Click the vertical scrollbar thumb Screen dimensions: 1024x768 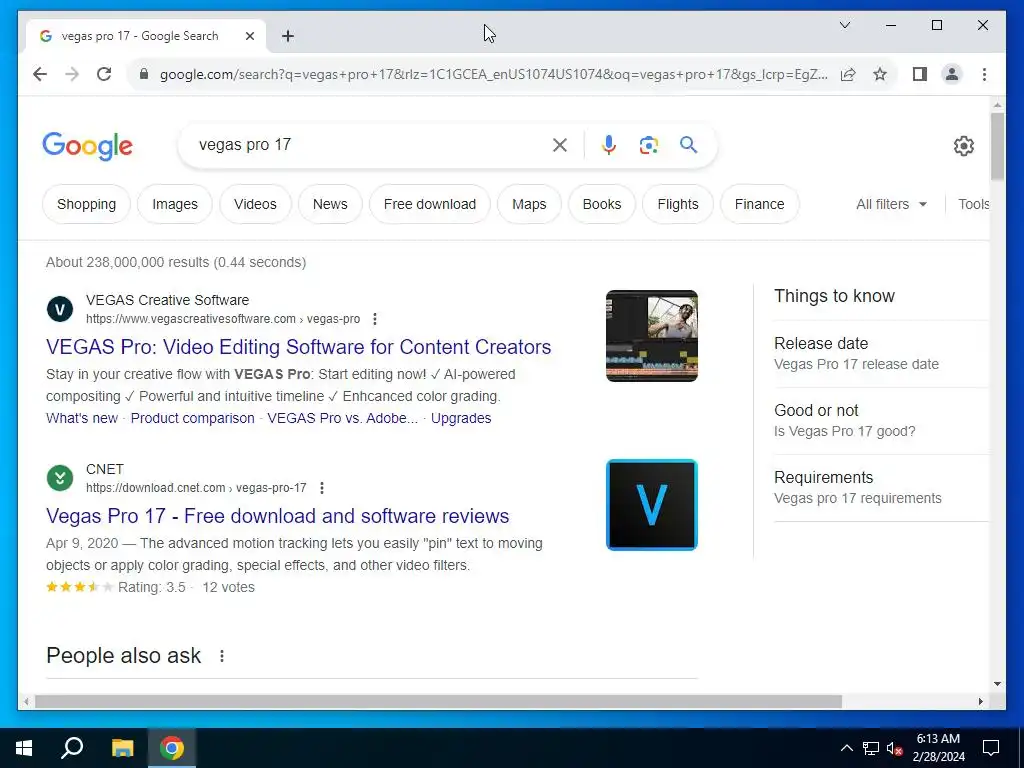tap(997, 146)
